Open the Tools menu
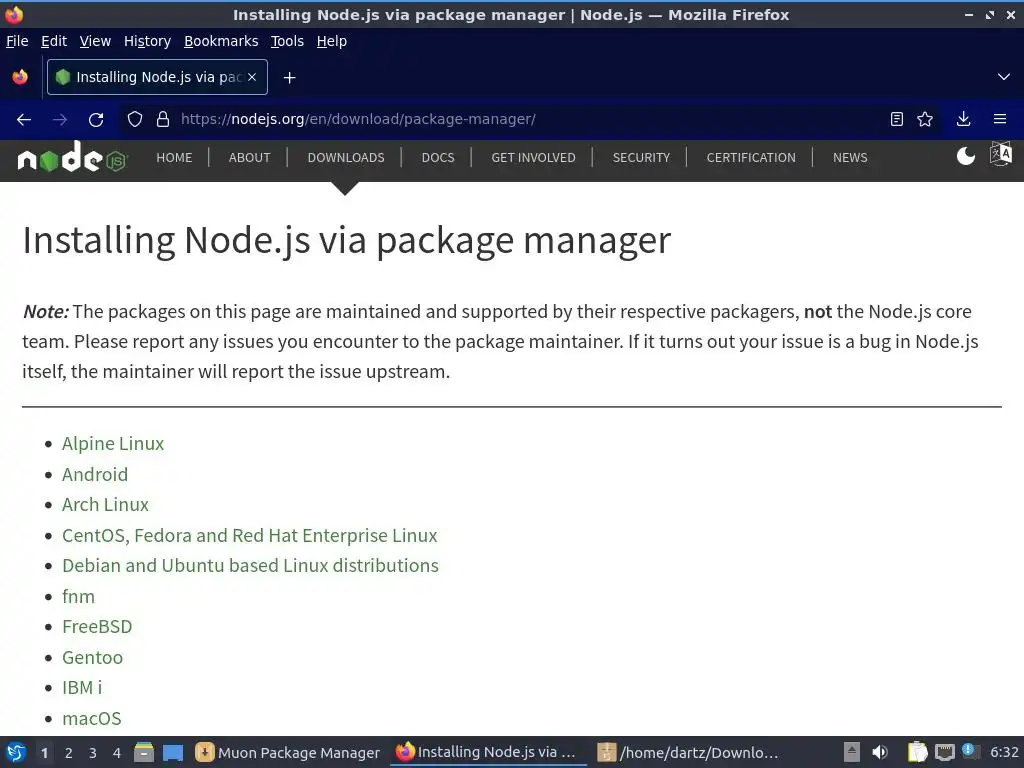This screenshot has width=1024, height=768. (287, 41)
